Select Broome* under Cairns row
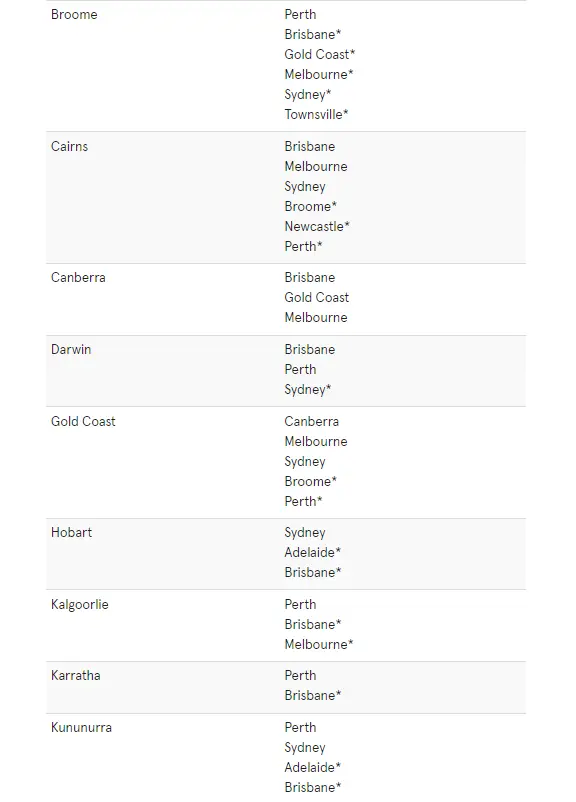 click(x=311, y=206)
